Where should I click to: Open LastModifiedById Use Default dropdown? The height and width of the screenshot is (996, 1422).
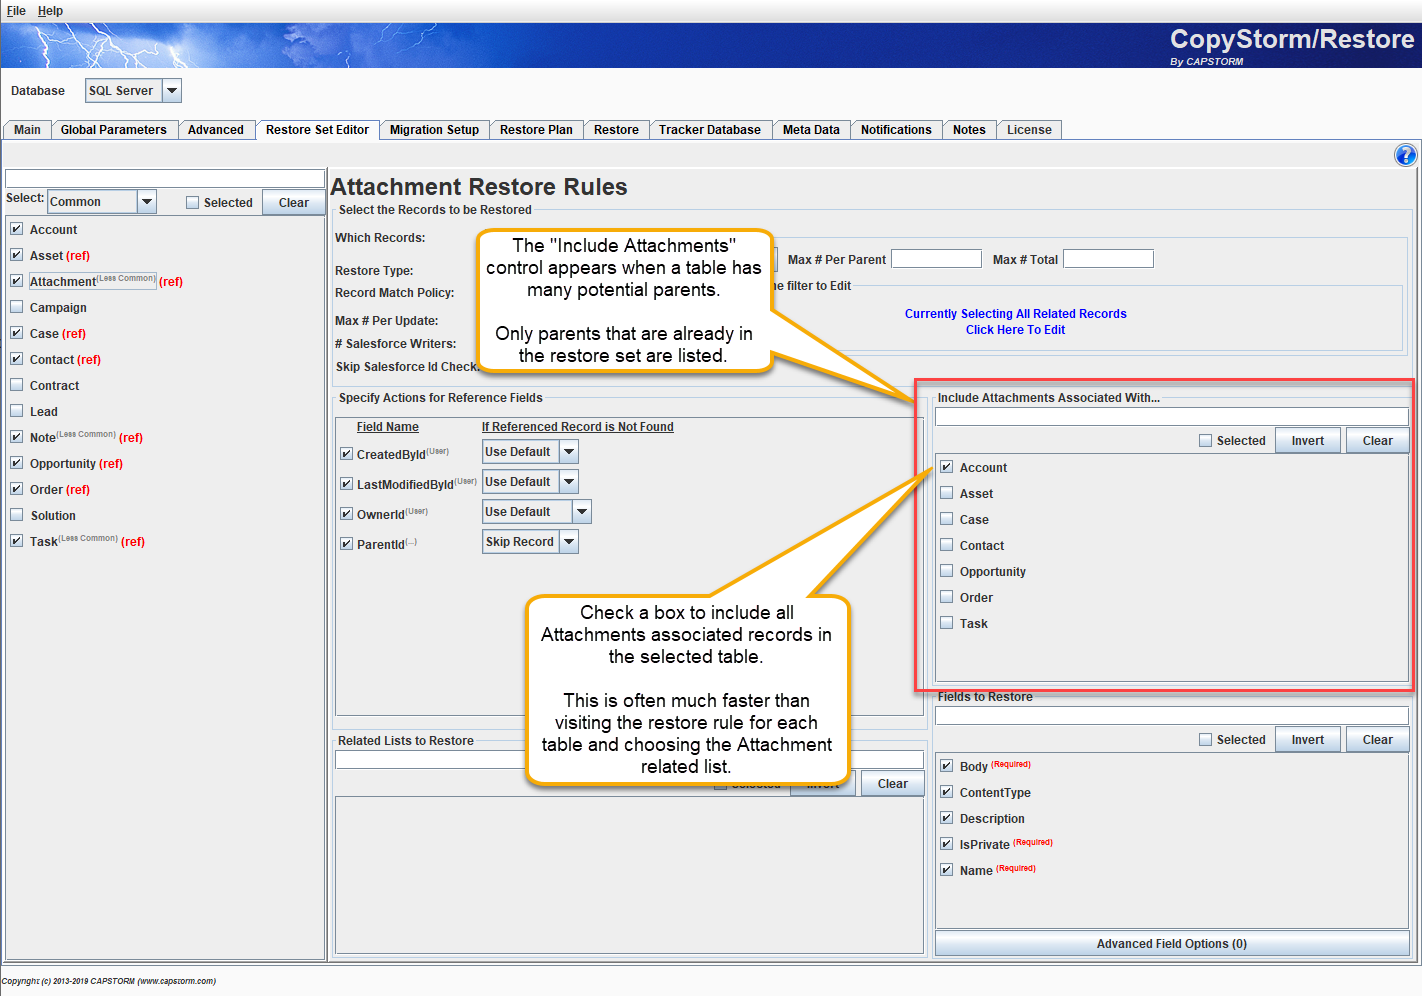coord(569,482)
